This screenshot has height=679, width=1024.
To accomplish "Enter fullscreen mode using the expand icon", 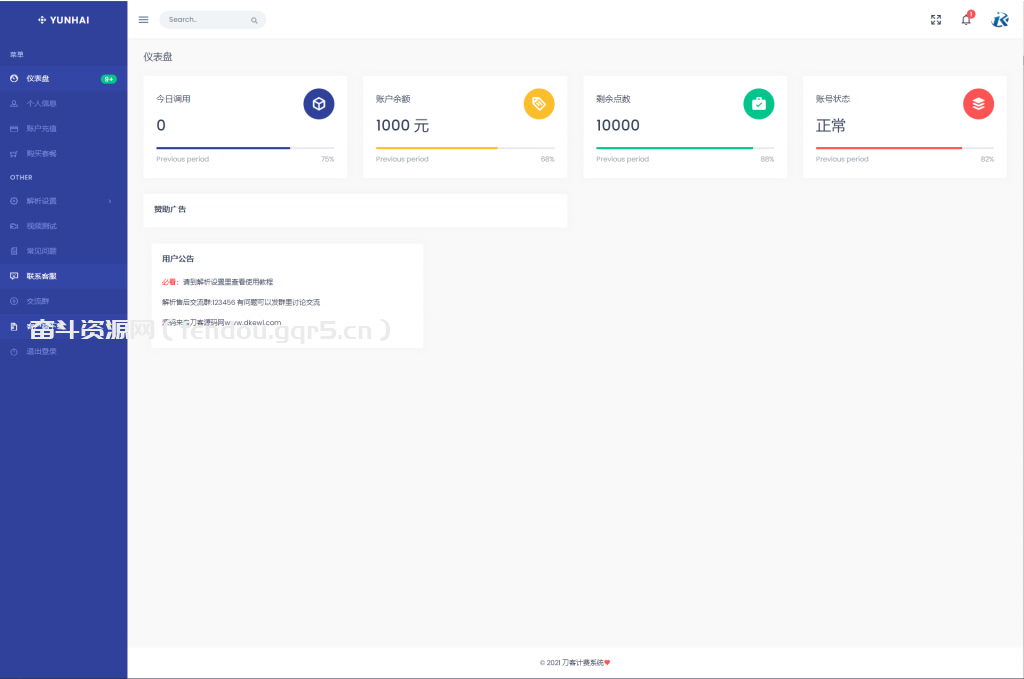I will [x=936, y=20].
